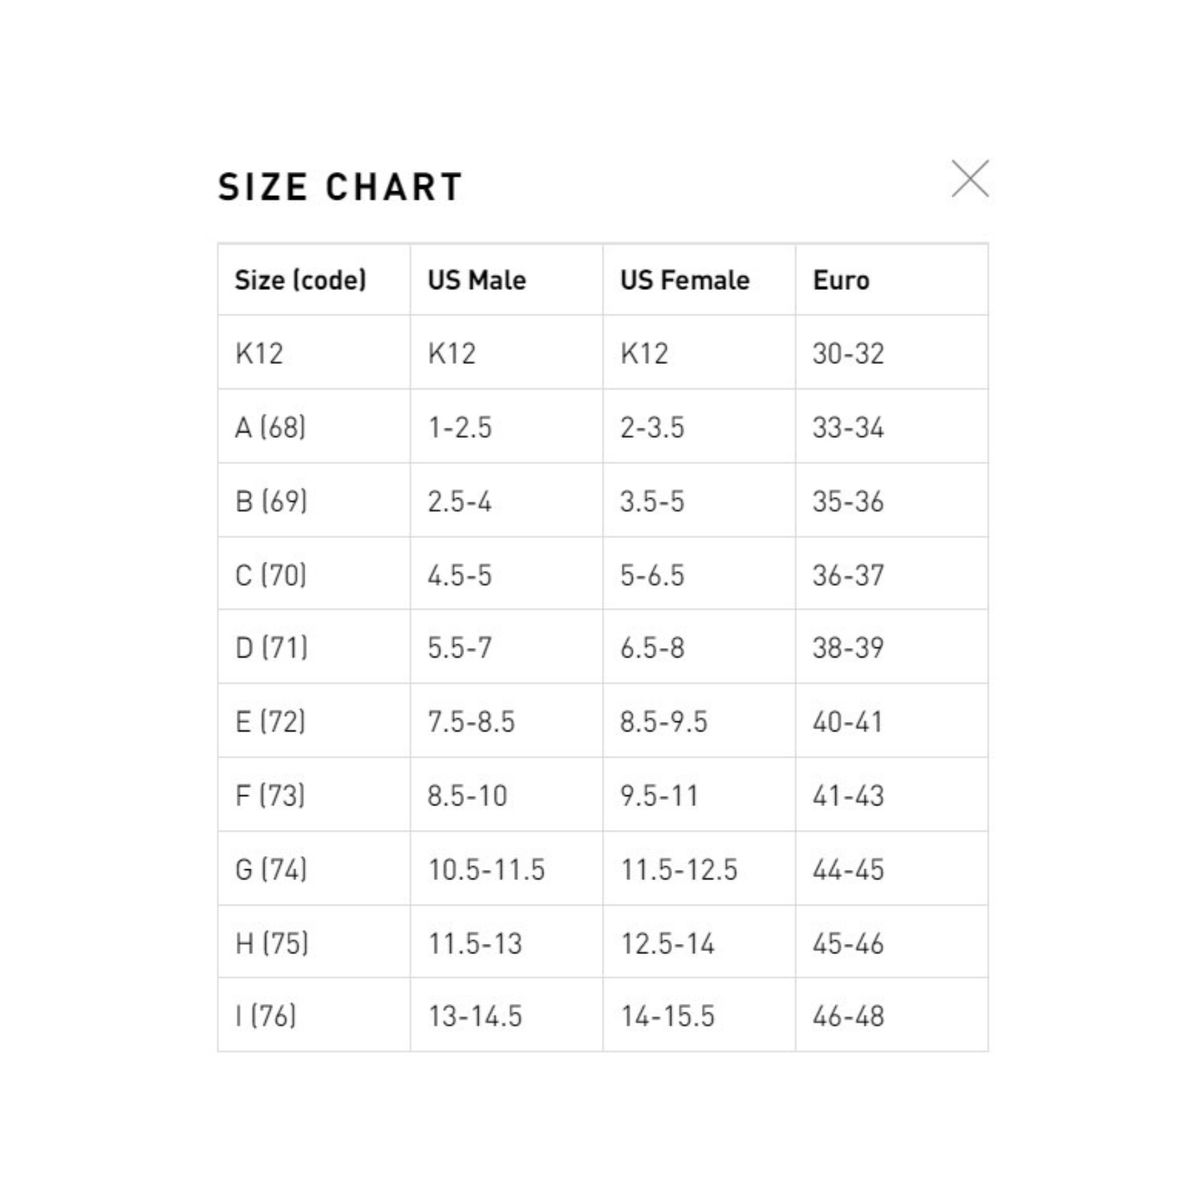Click the US Female column header

pos(685,280)
